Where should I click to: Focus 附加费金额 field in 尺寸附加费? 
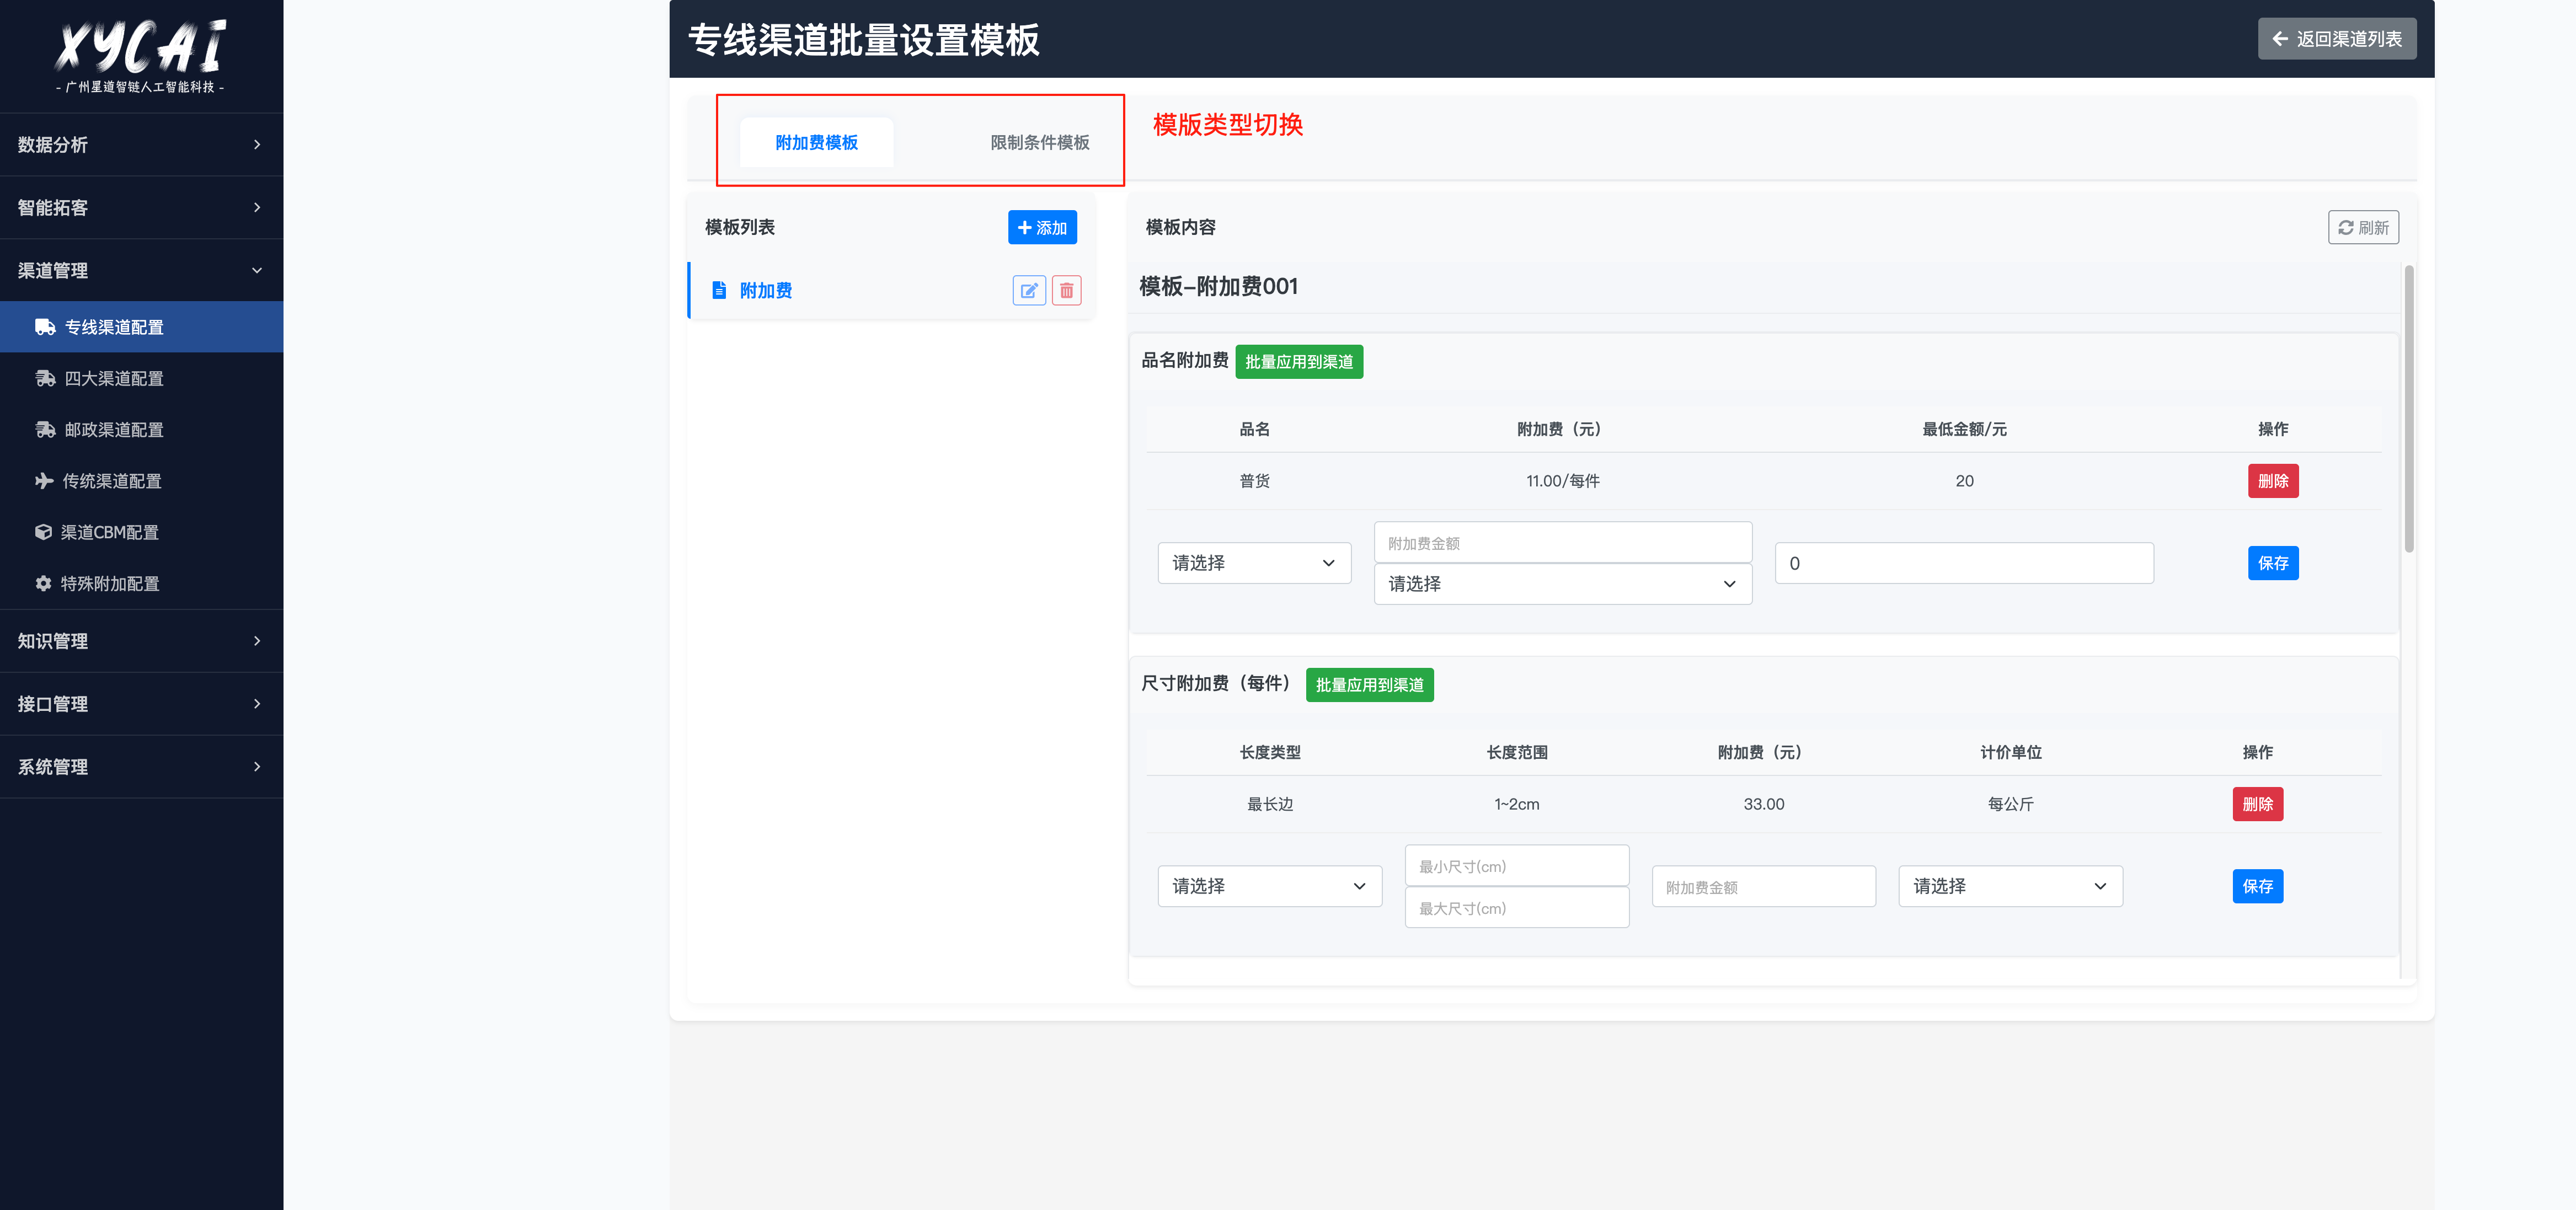[1763, 887]
